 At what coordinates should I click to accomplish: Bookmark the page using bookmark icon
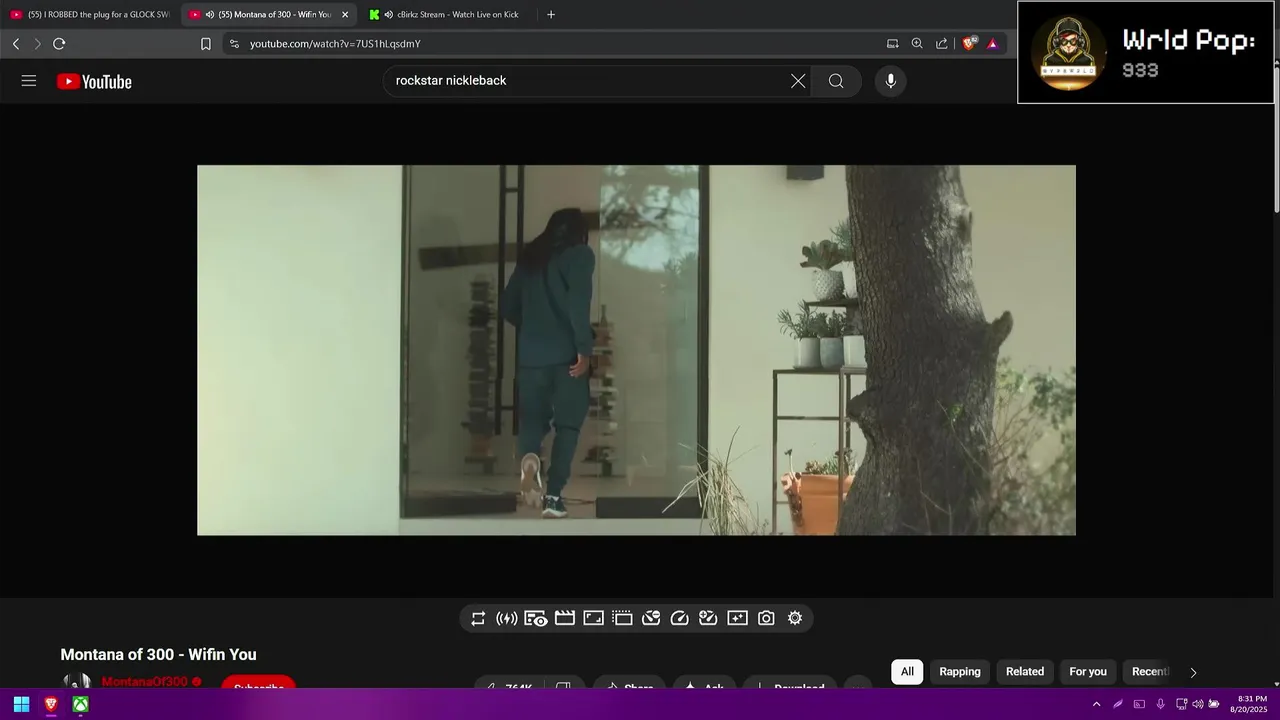206,44
